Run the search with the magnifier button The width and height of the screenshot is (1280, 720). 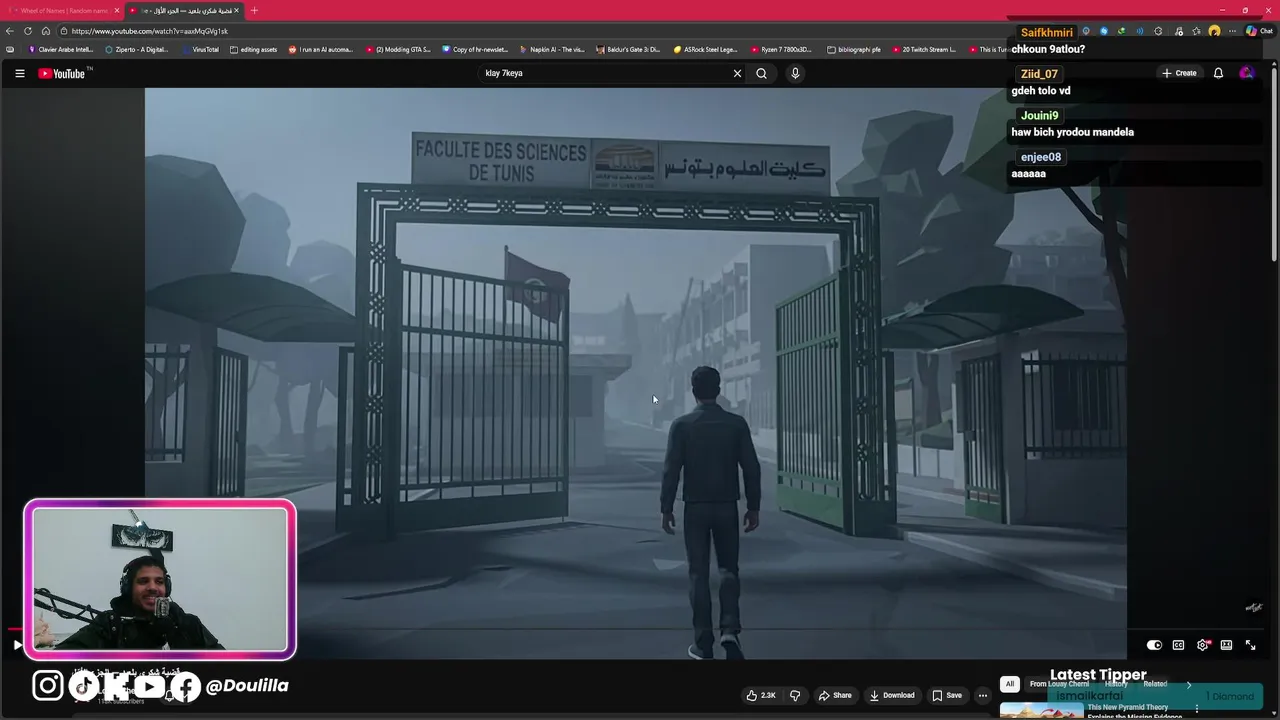pyautogui.click(x=761, y=73)
